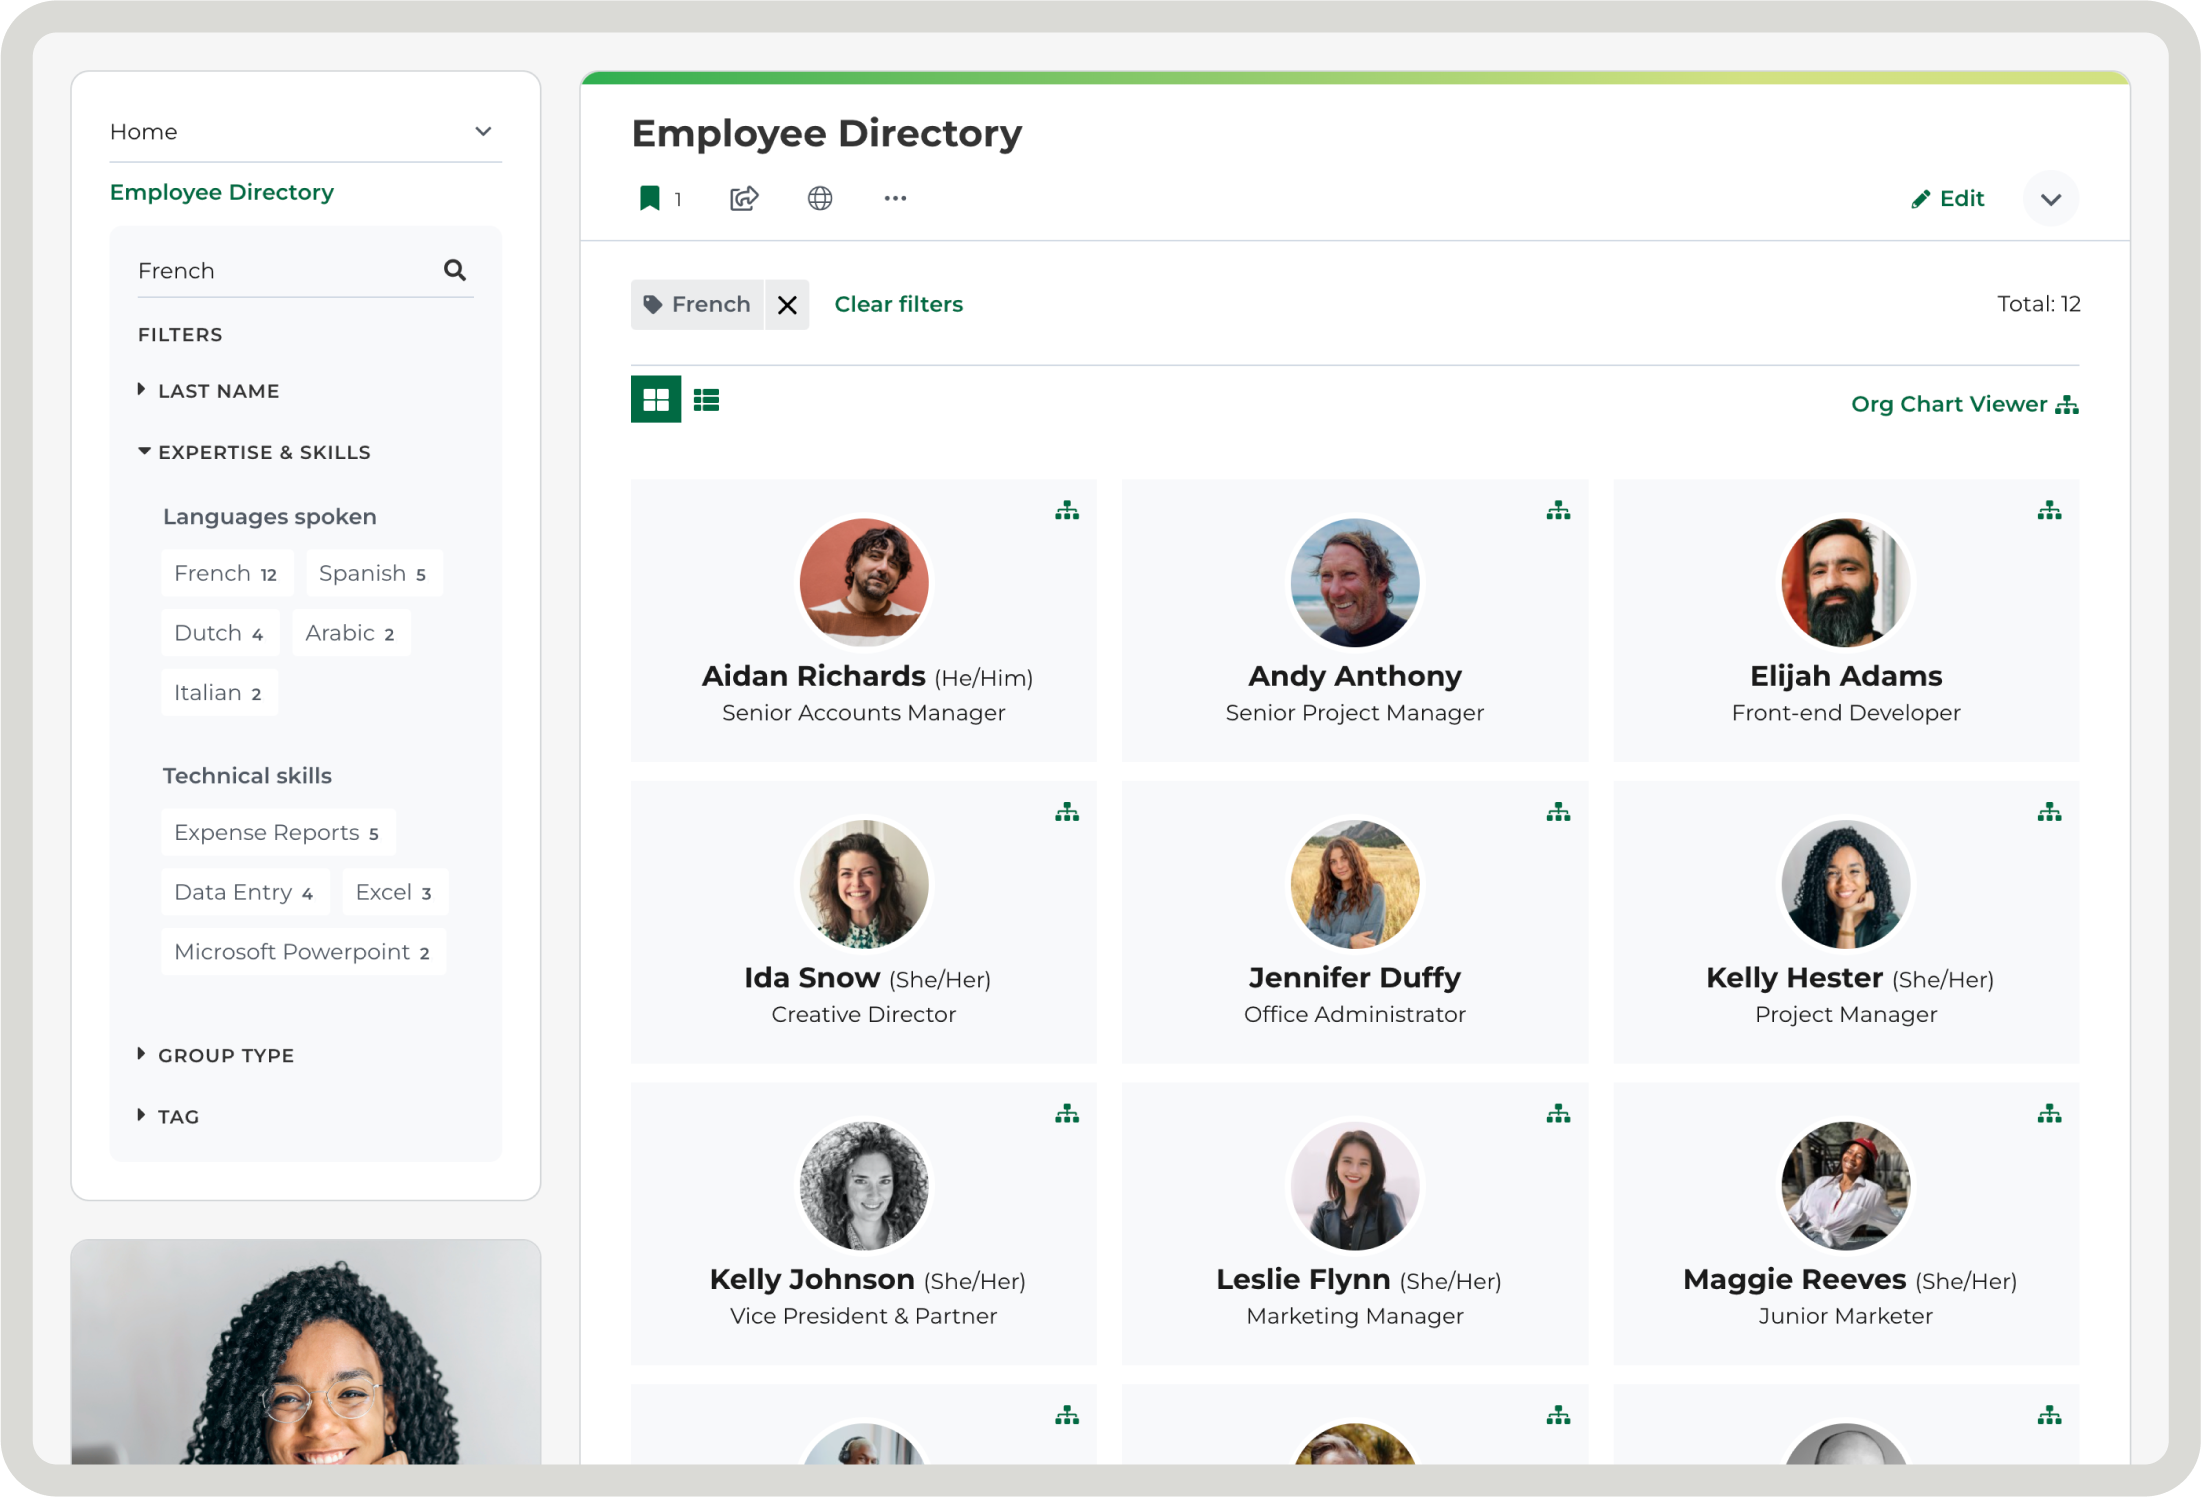2201x1497 pixels.
Task: Click the Leslie Flynn profile photo
Action: (1355, 1185)
